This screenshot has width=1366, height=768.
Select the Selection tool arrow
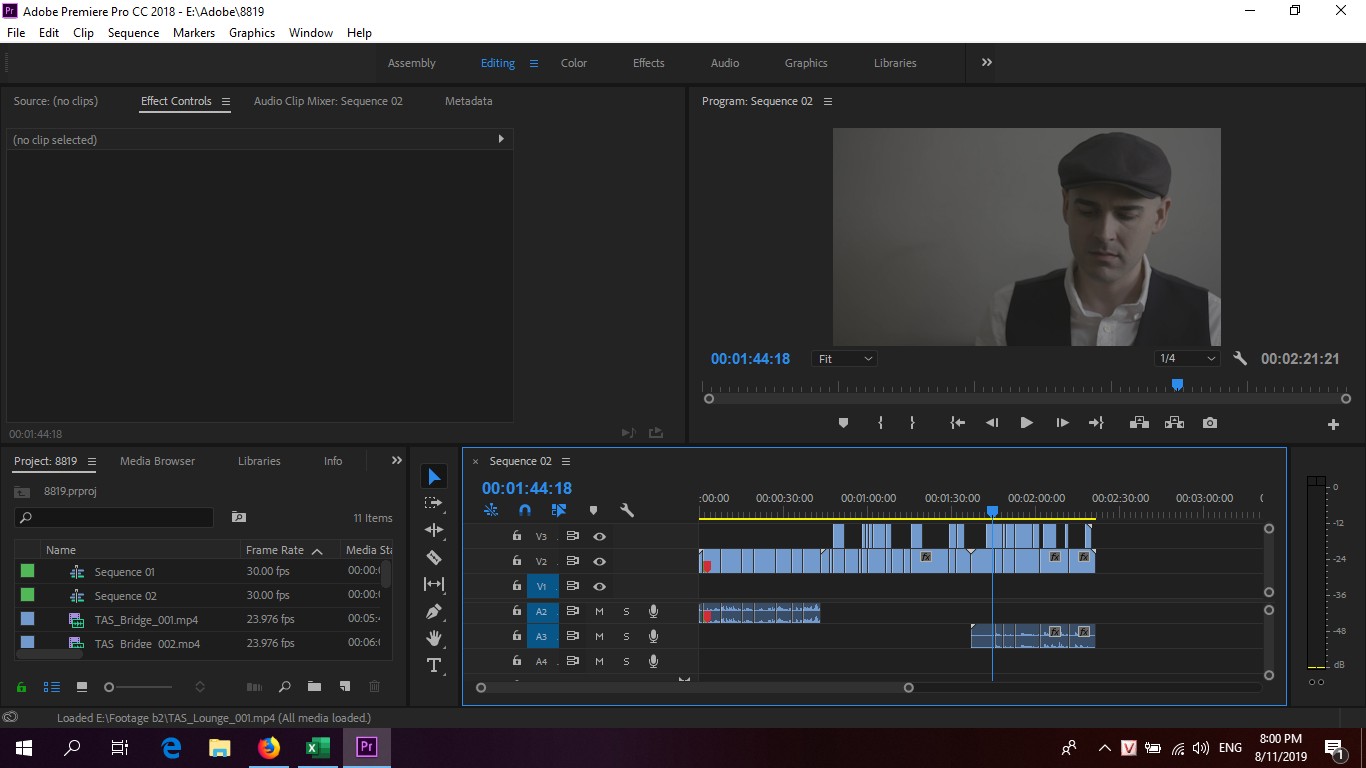[x=434, y=477]
